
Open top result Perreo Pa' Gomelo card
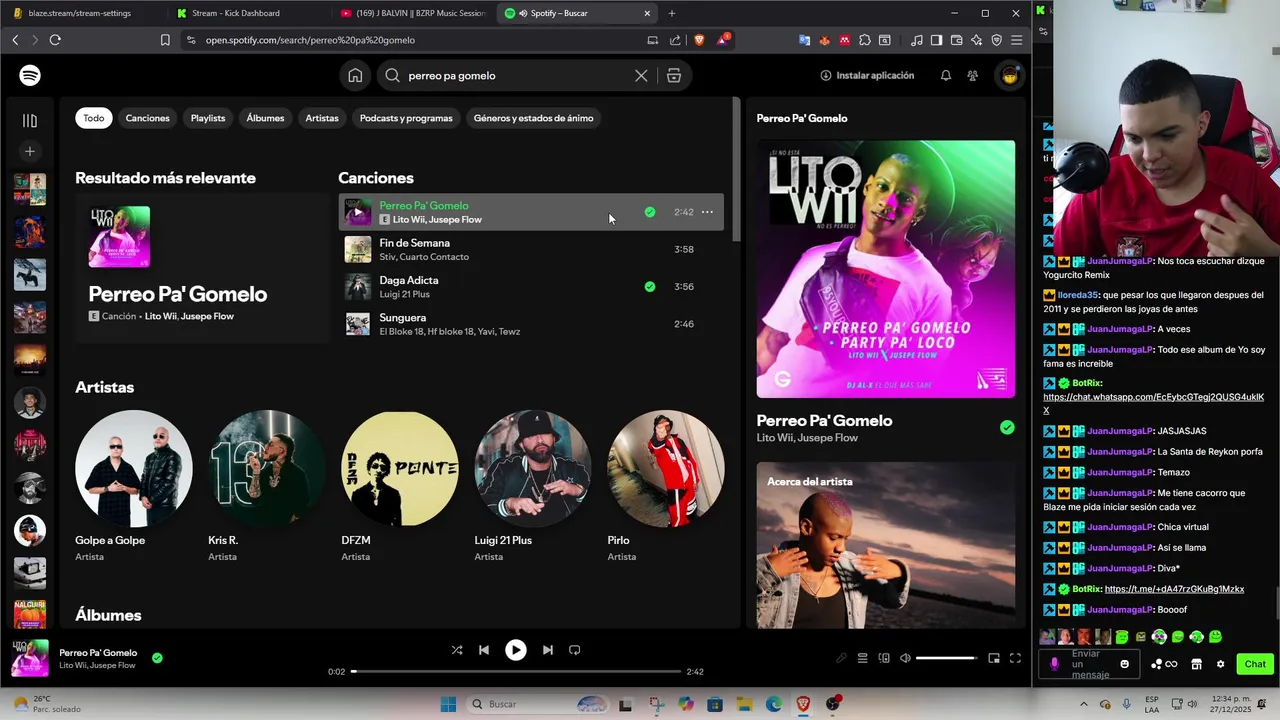tap(202, 268)
